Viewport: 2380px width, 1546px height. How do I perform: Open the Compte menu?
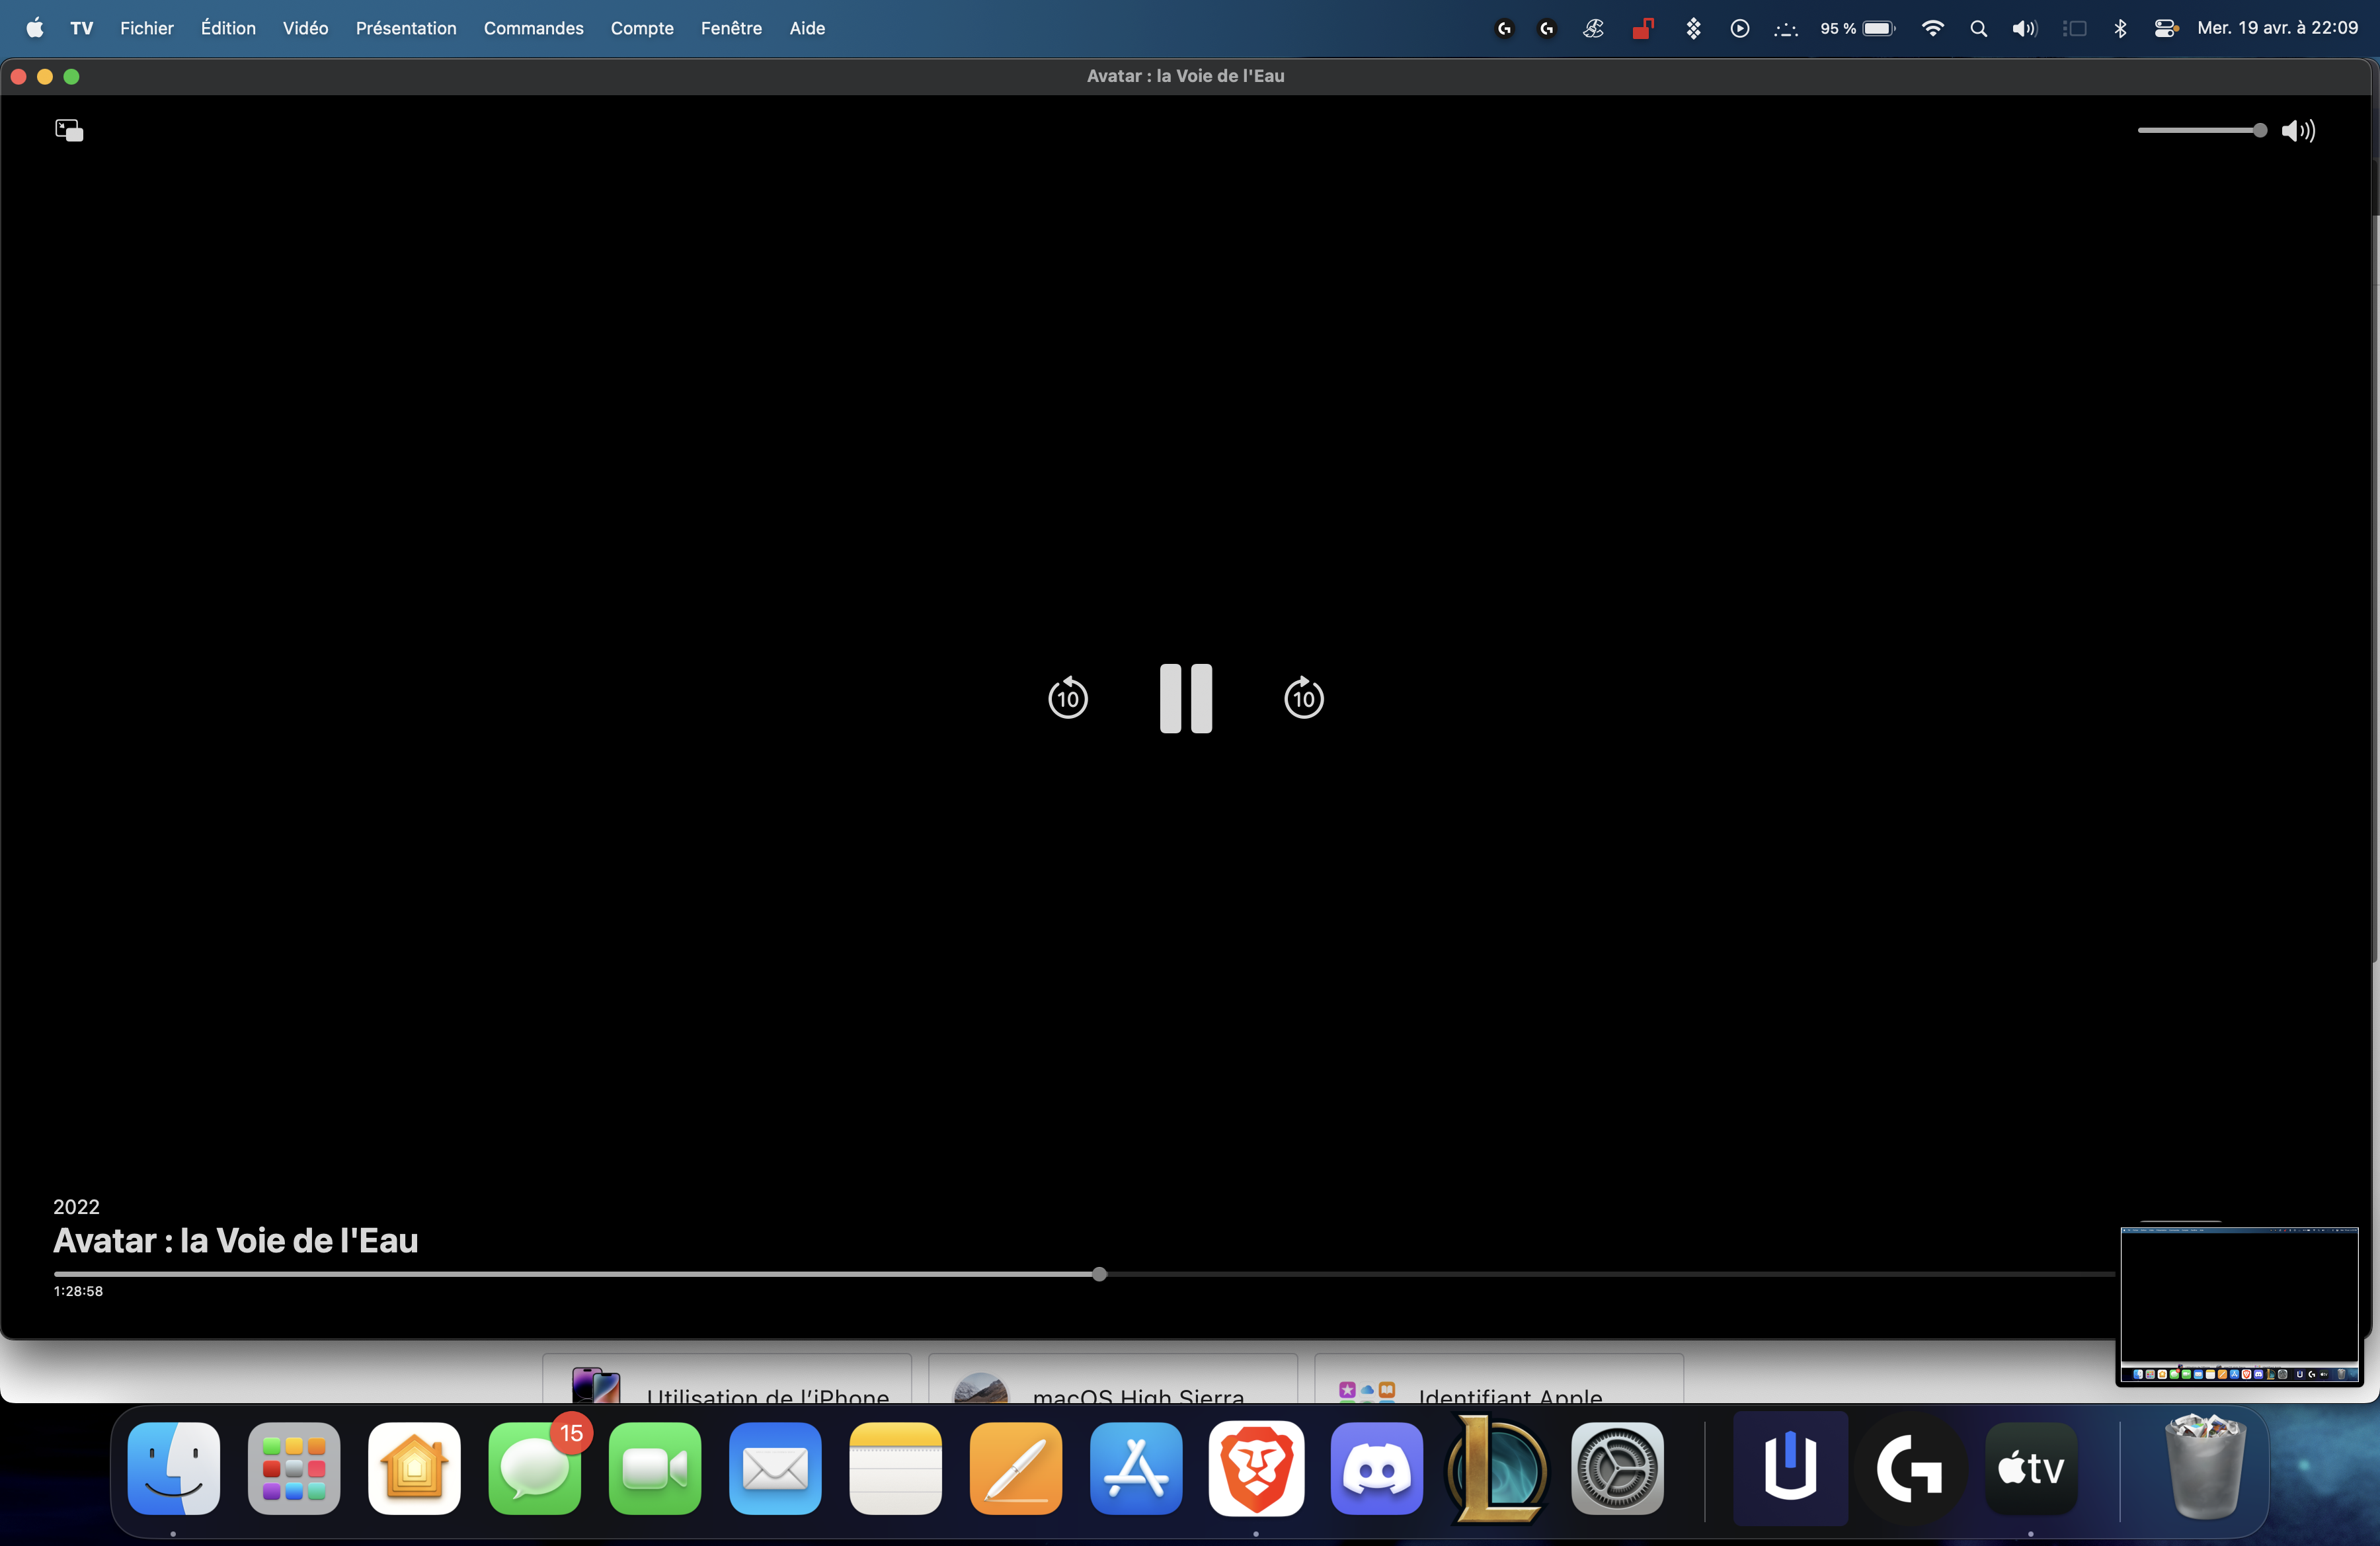642,28
